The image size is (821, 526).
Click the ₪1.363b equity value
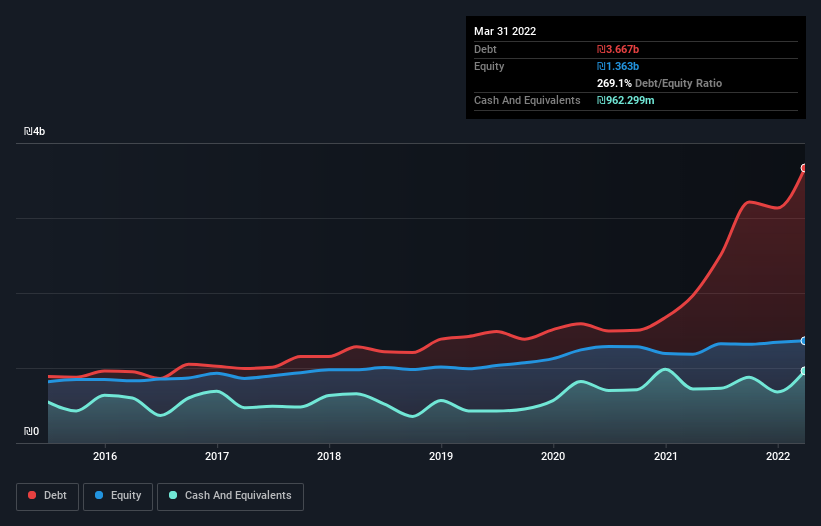[618, 66]
